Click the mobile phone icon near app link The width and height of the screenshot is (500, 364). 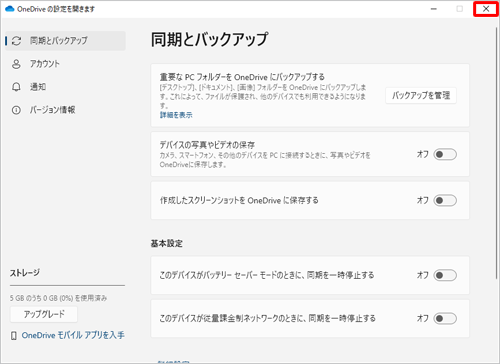coord(14,336)
